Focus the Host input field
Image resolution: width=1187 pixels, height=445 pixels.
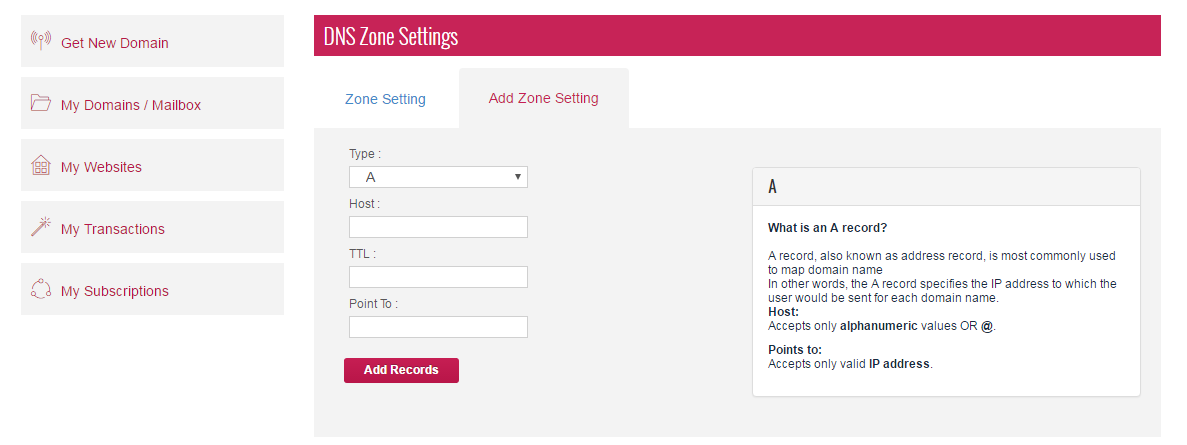pyautogui.click(x=438, y=227)
